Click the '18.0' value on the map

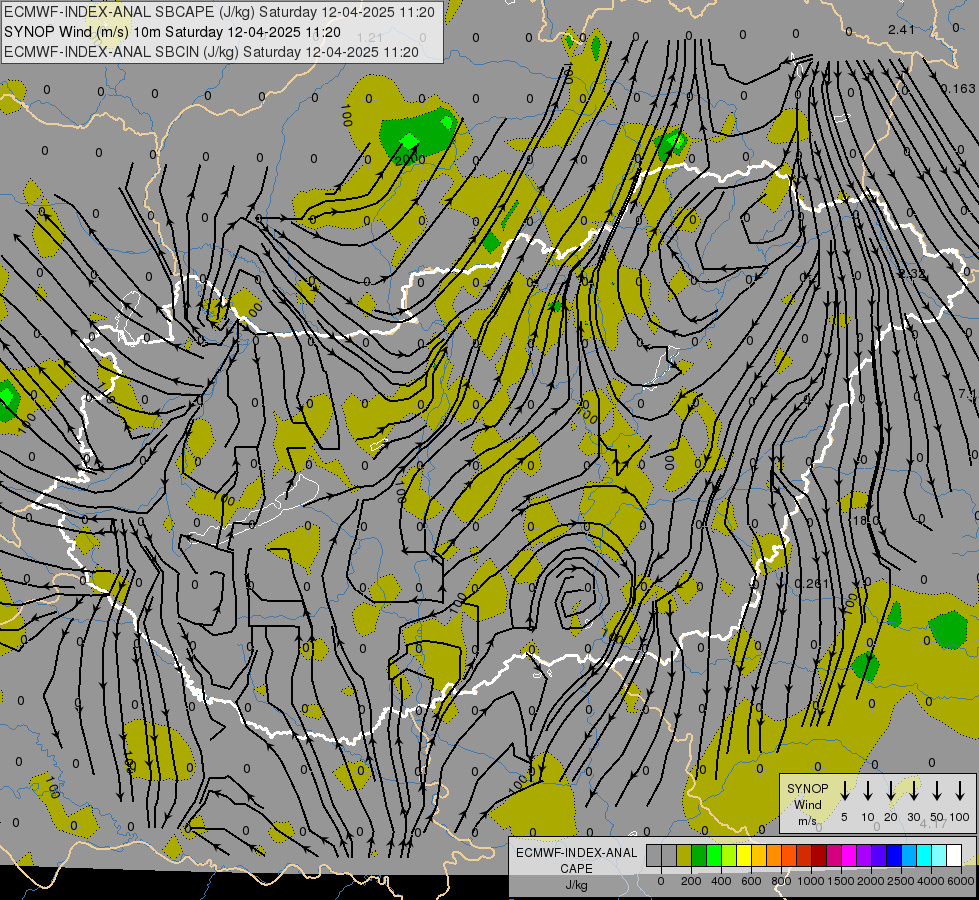[866, 520]
